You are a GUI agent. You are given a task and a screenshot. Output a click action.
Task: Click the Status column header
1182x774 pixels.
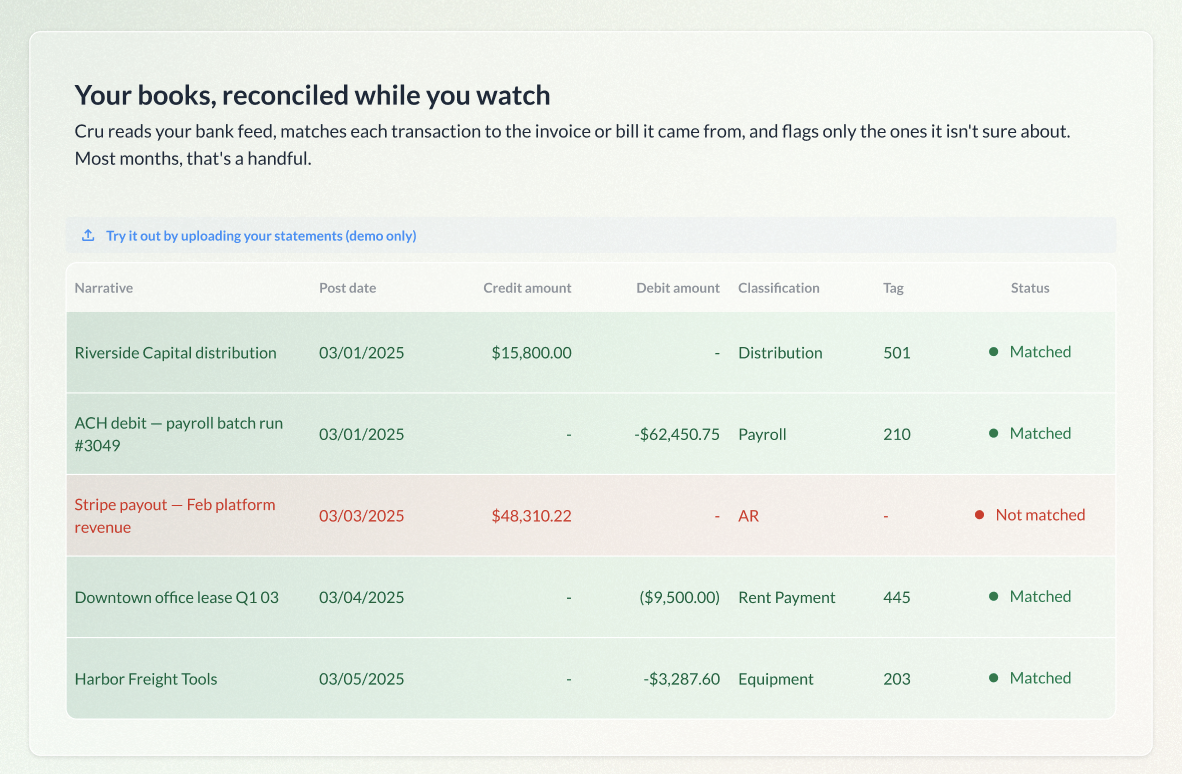click(1030, 288)
